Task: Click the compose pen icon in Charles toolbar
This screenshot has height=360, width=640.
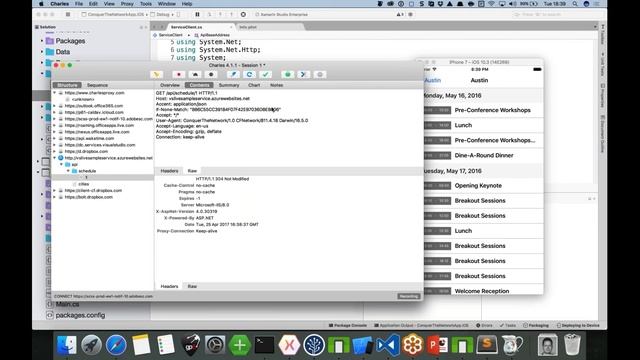Action: tap(233, 74)
